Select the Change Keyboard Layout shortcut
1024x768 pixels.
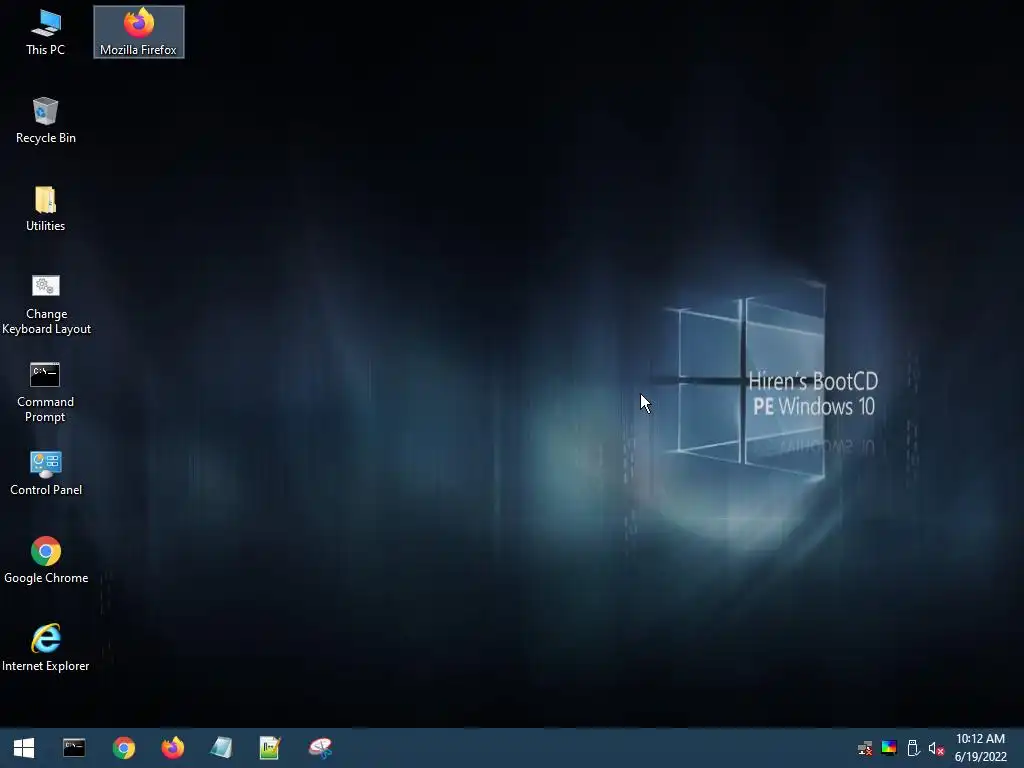46,304
